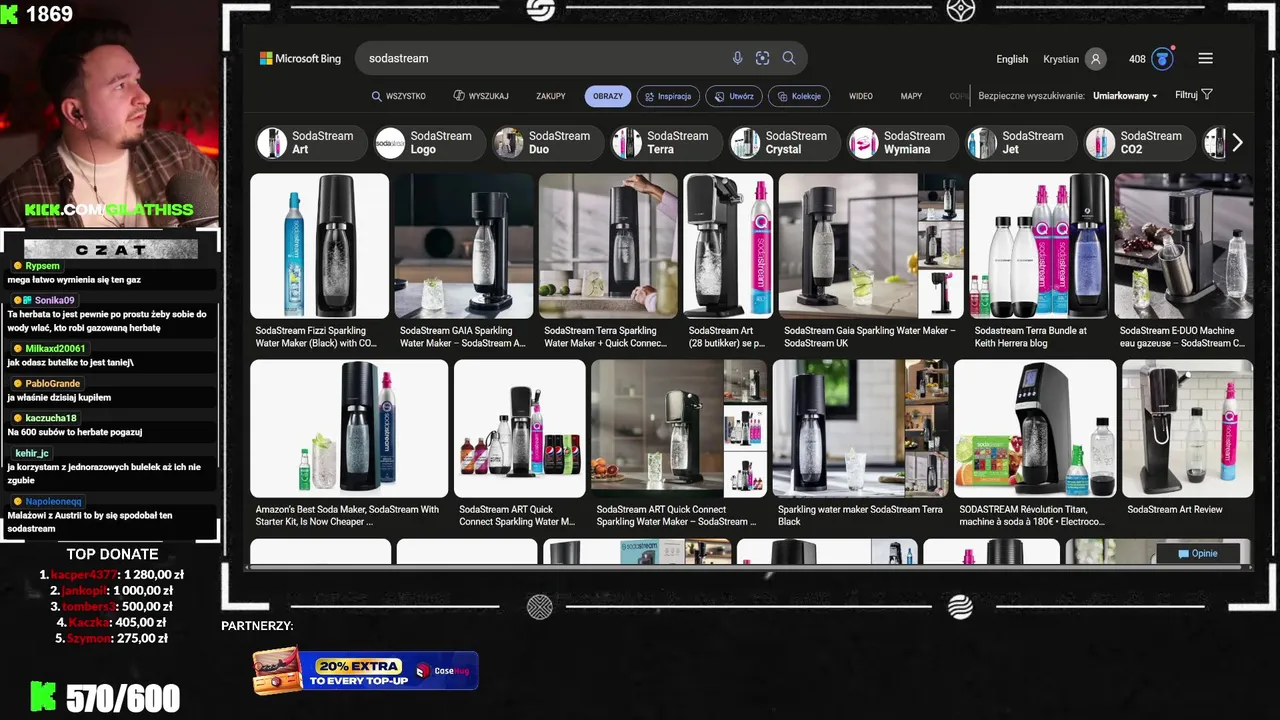Open the ZAKUPY tab

click(x=551, y=96)
